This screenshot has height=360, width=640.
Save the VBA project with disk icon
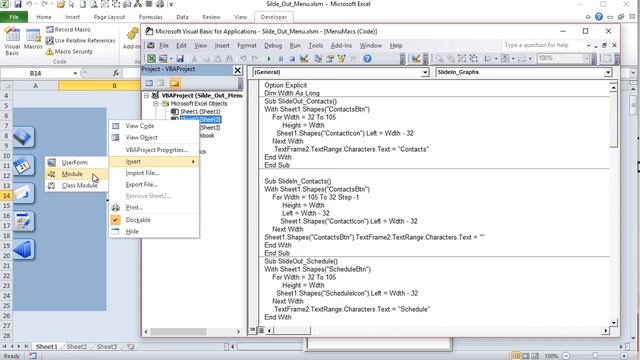pyautogui.click(x=180, y=59)
